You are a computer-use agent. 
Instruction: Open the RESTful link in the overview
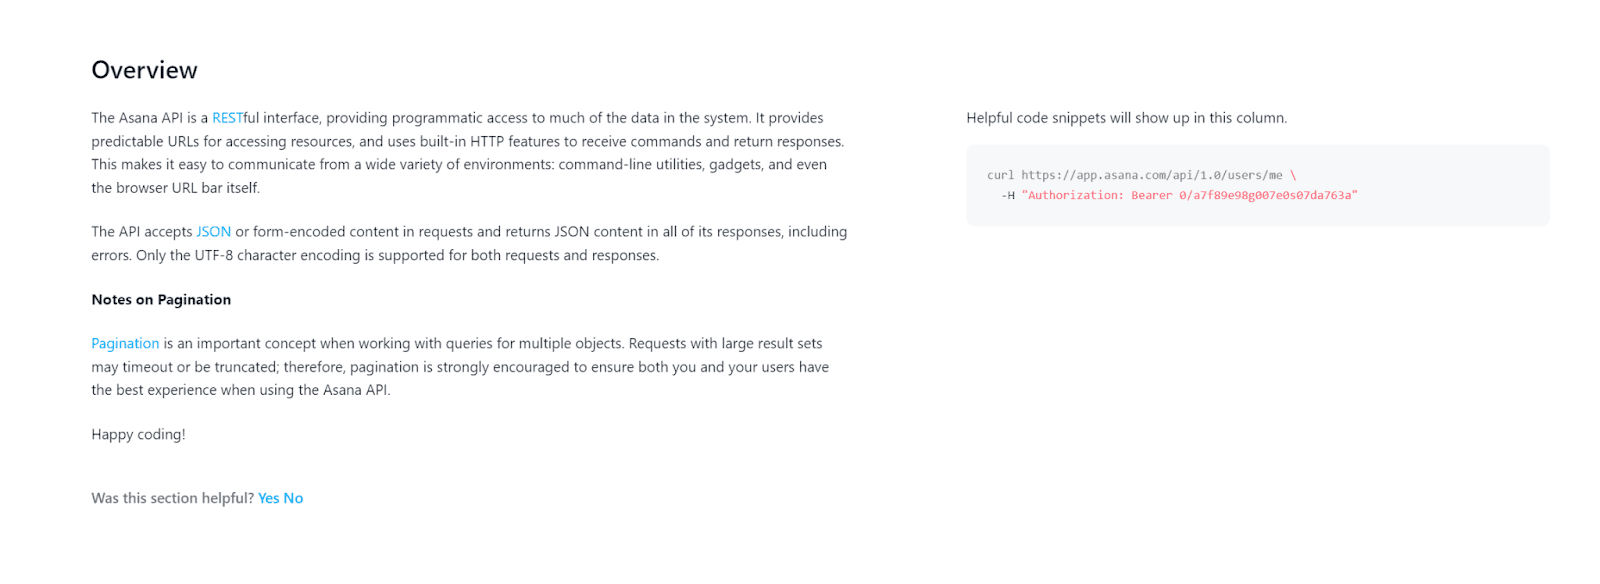(227, 118)
